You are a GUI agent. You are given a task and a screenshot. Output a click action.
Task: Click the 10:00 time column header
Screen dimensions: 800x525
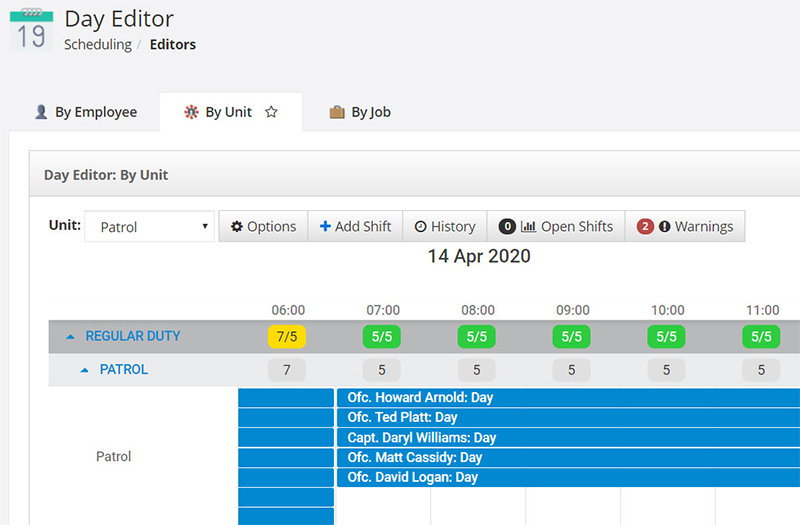pyautogui.click(x=668, y=310)
